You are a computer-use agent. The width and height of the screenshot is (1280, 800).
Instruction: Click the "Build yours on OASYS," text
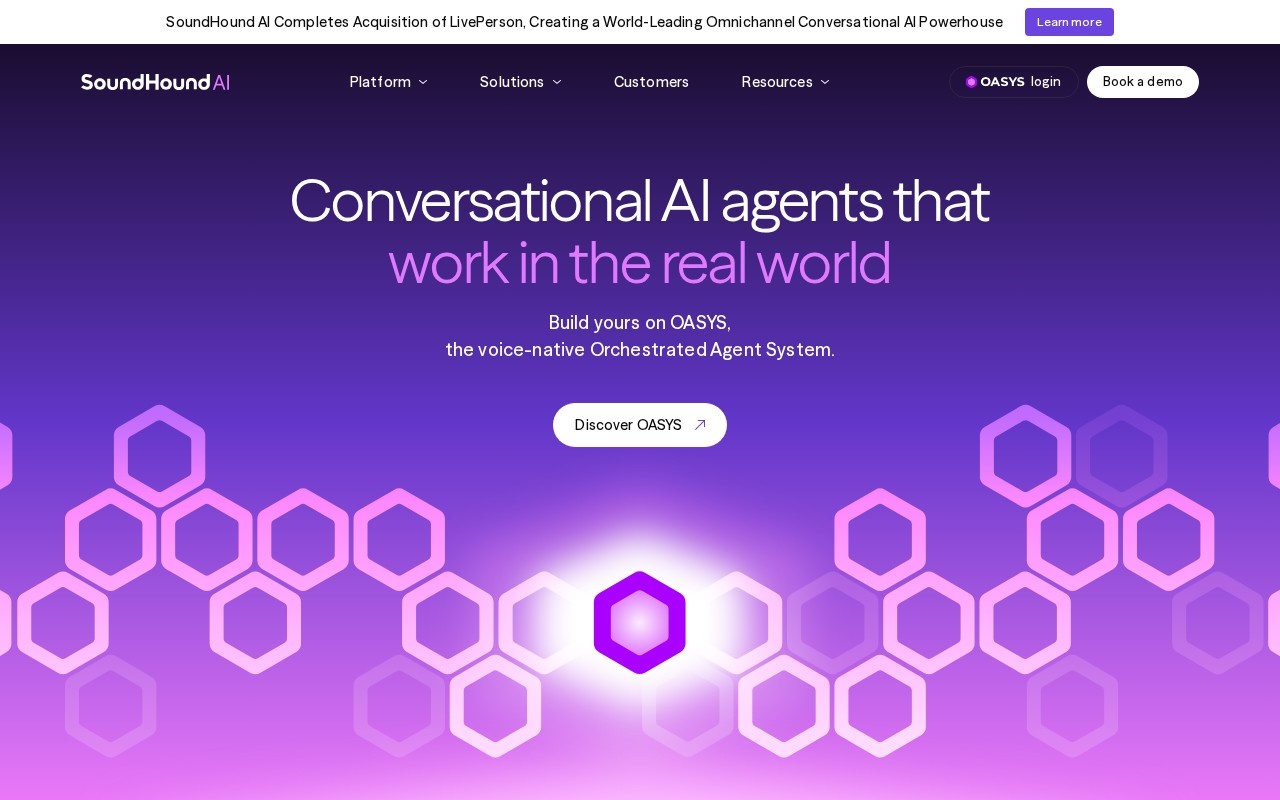(640, 323)
